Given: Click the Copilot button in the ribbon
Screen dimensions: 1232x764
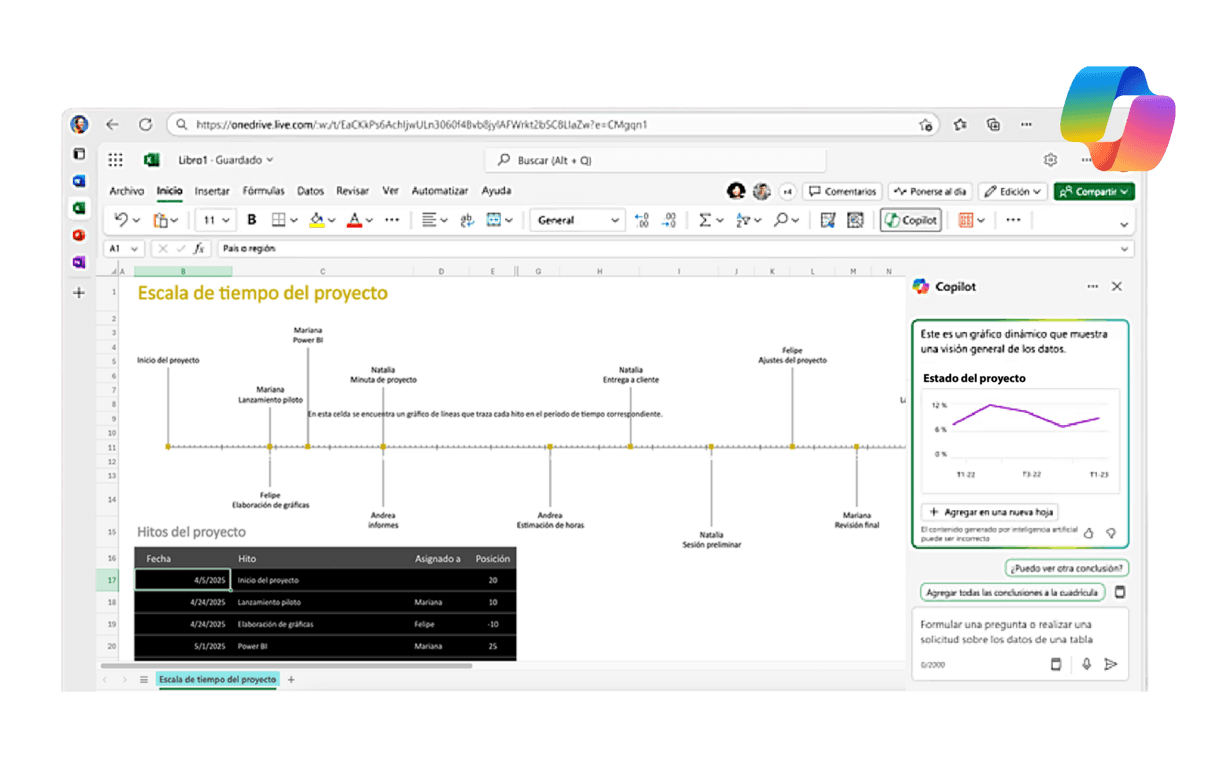Looking at the screenshot, I should pyautogui.click(x=911, y=220).
